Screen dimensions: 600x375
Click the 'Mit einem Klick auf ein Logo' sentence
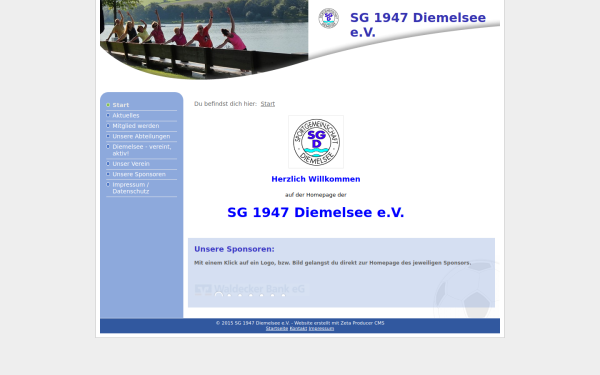coord(333,263)
